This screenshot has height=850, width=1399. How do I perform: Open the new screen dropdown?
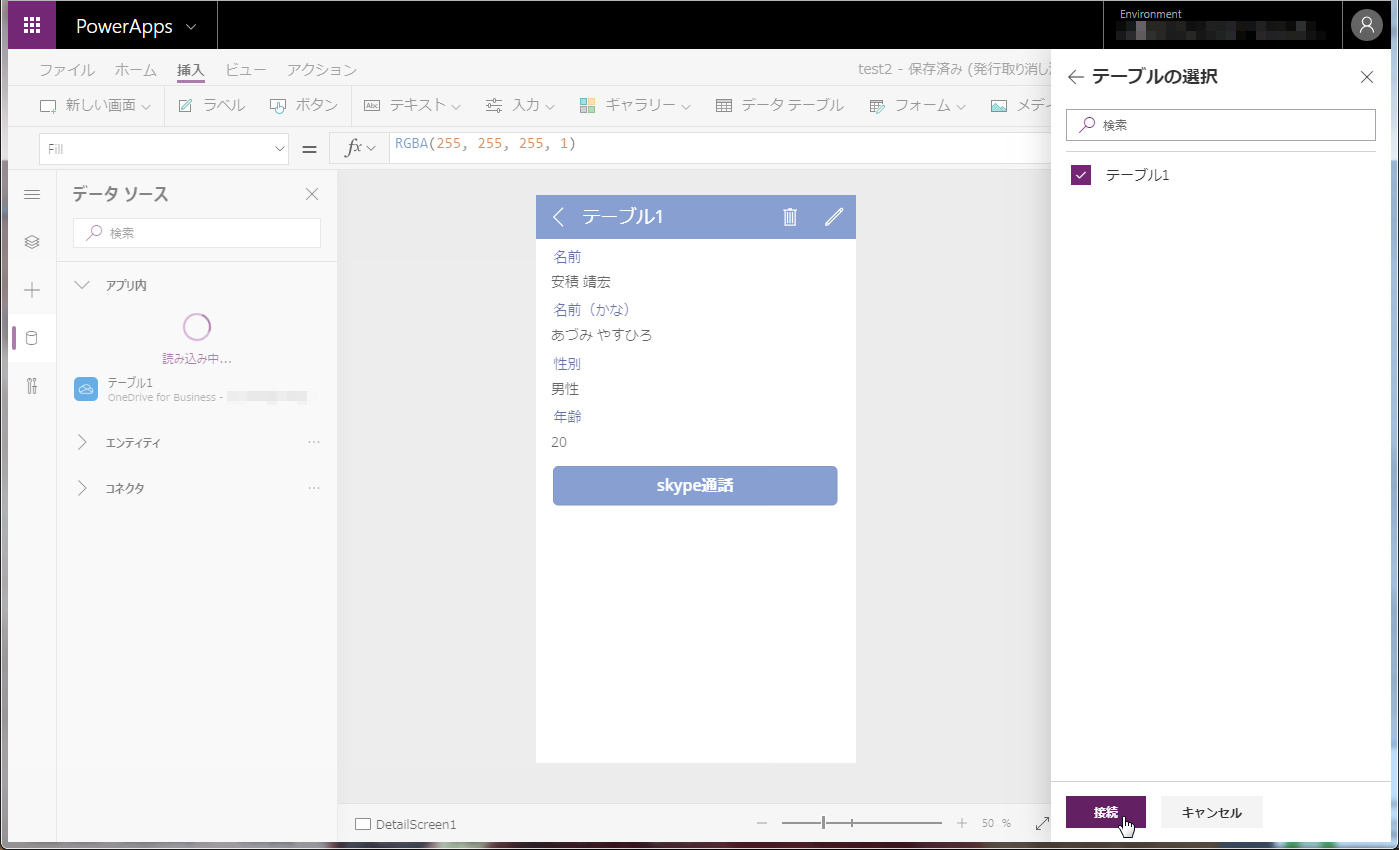point(95,105)
